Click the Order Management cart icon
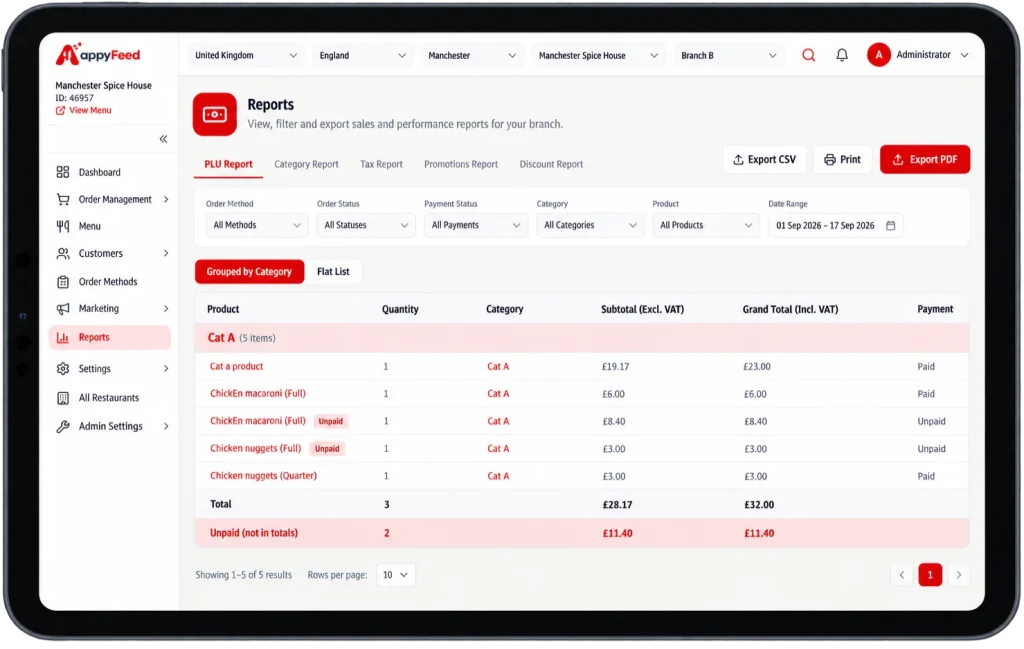This screenshot has width=1024, height=649. [63, 199]
